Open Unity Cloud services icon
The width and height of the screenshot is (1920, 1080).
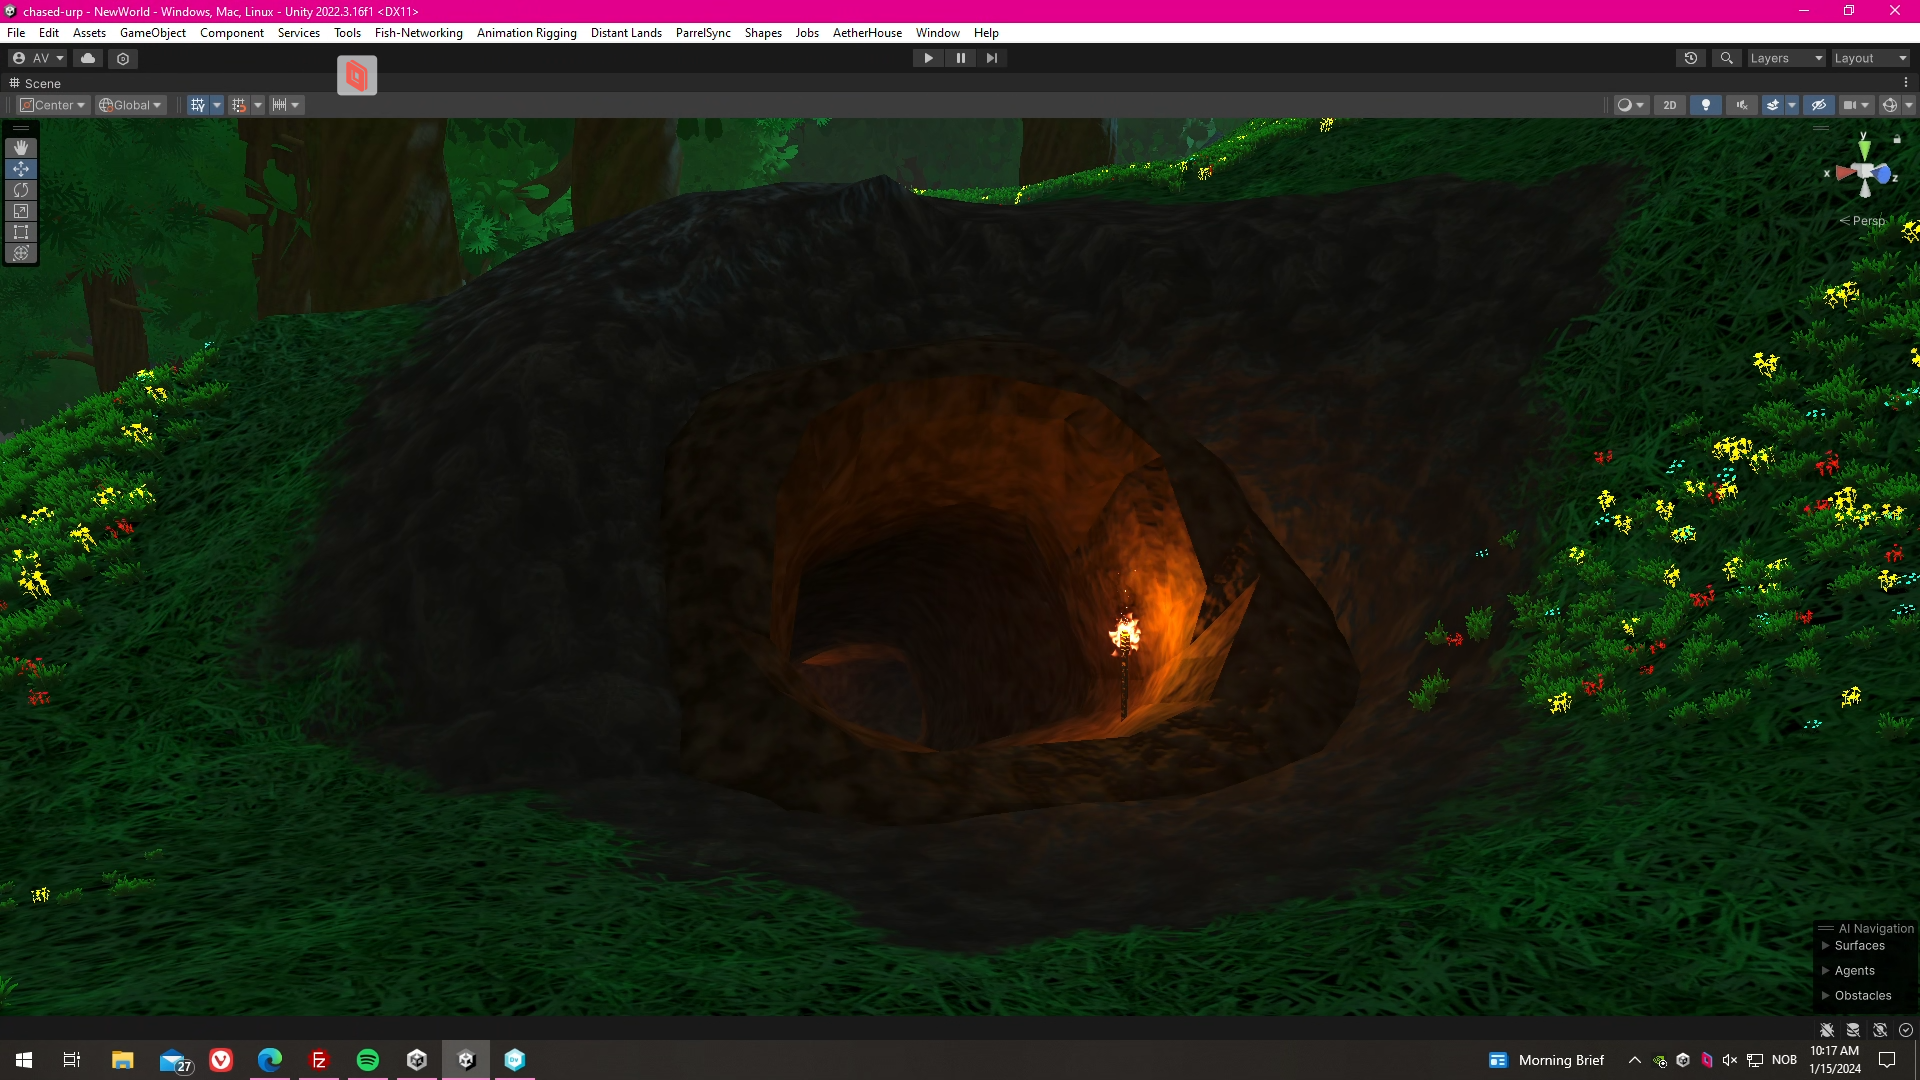click(88, 58)
